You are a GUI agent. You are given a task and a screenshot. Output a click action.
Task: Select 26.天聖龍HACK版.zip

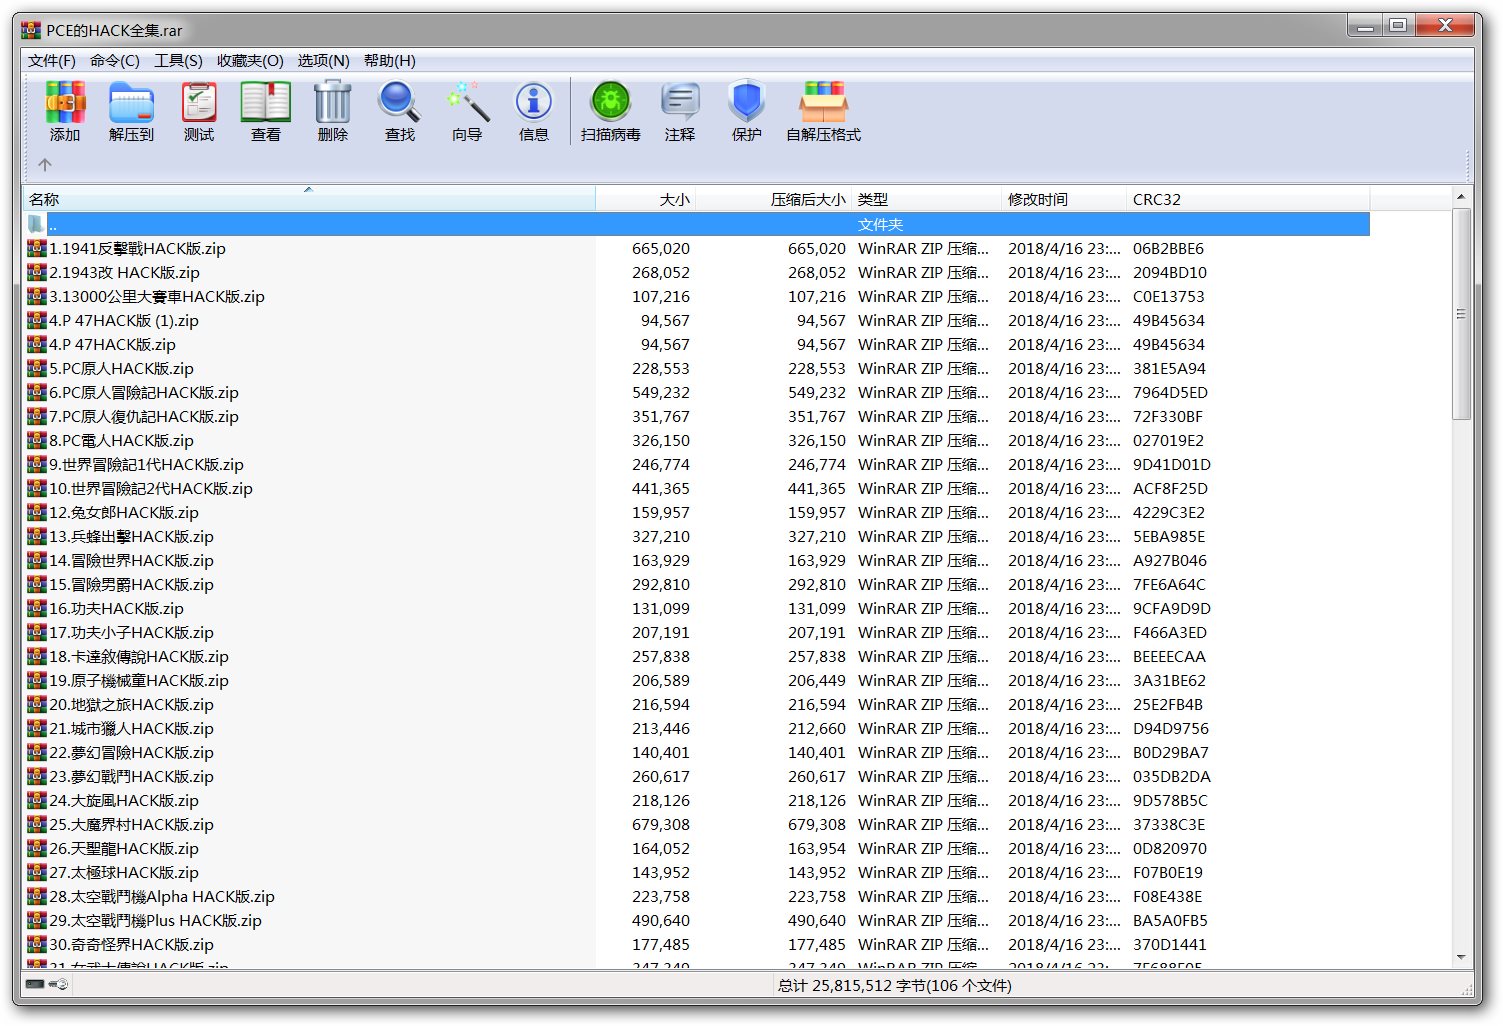click(124, 848)
